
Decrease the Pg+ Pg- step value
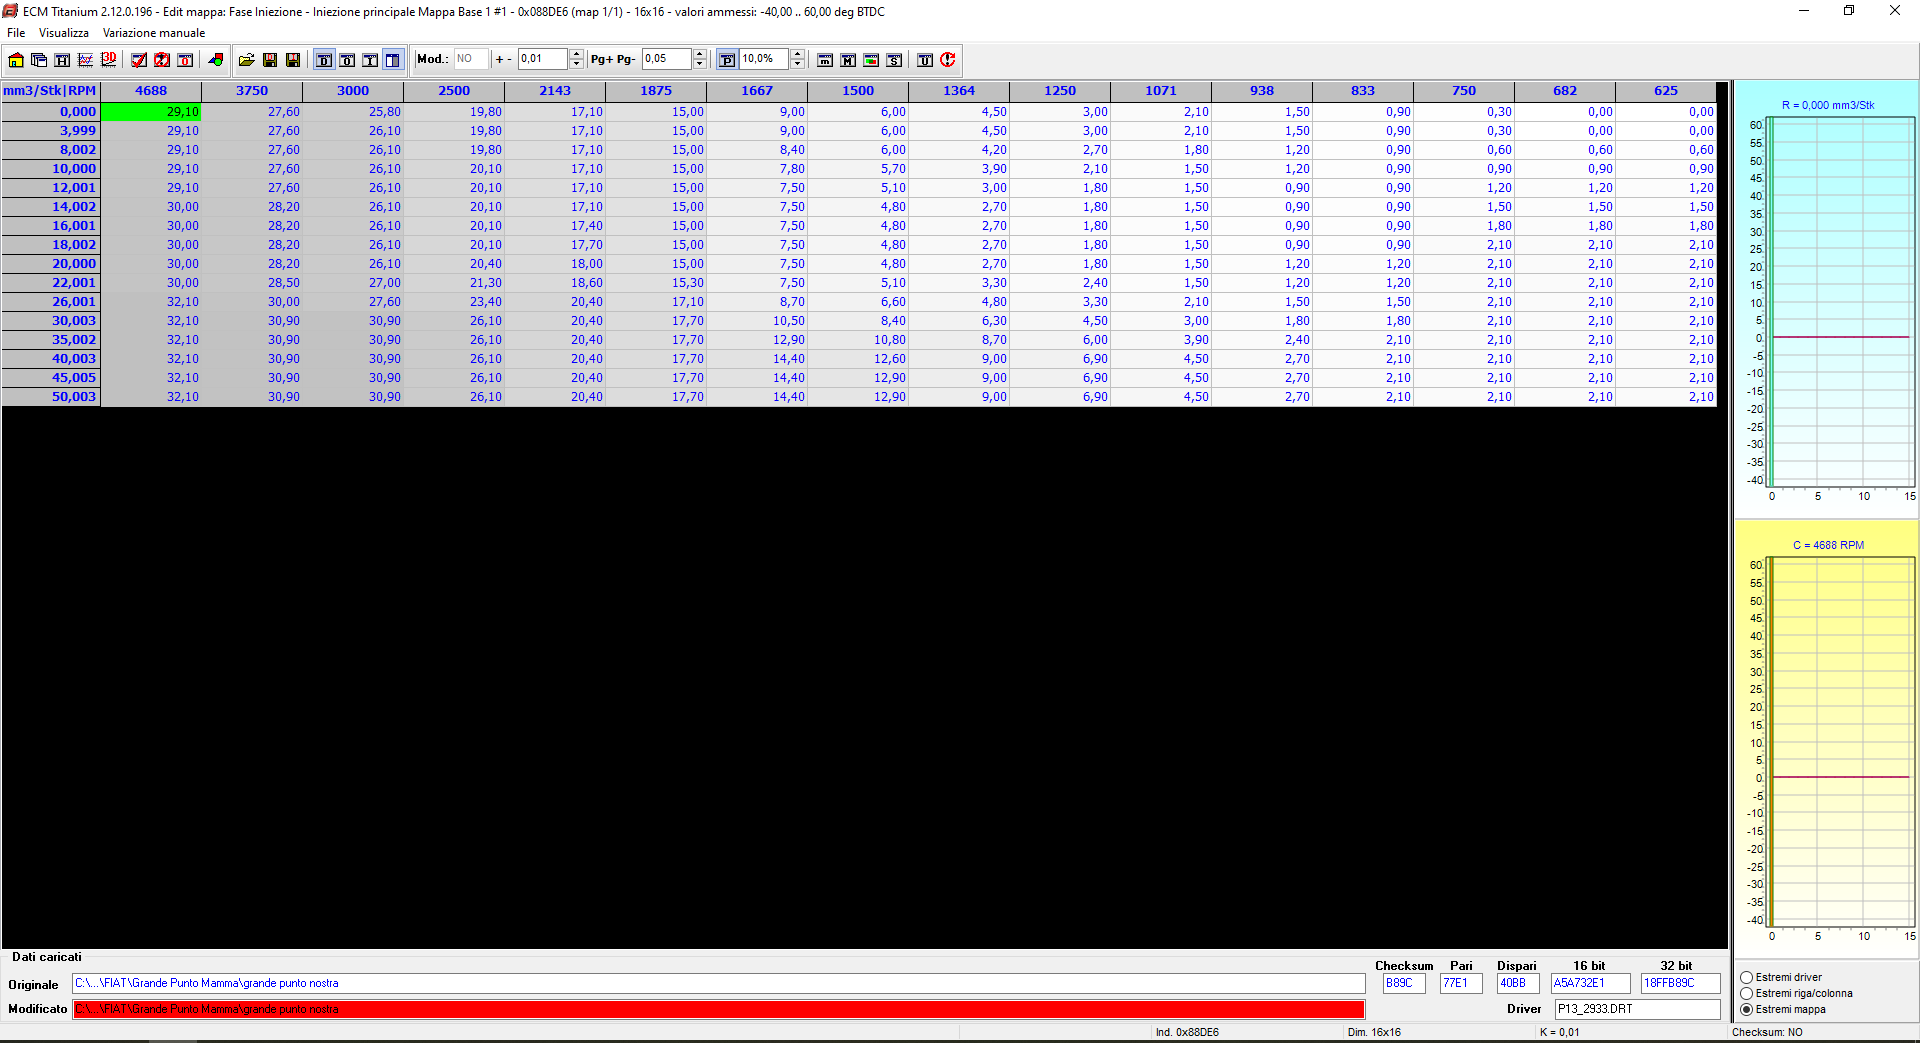click(700, 64)
